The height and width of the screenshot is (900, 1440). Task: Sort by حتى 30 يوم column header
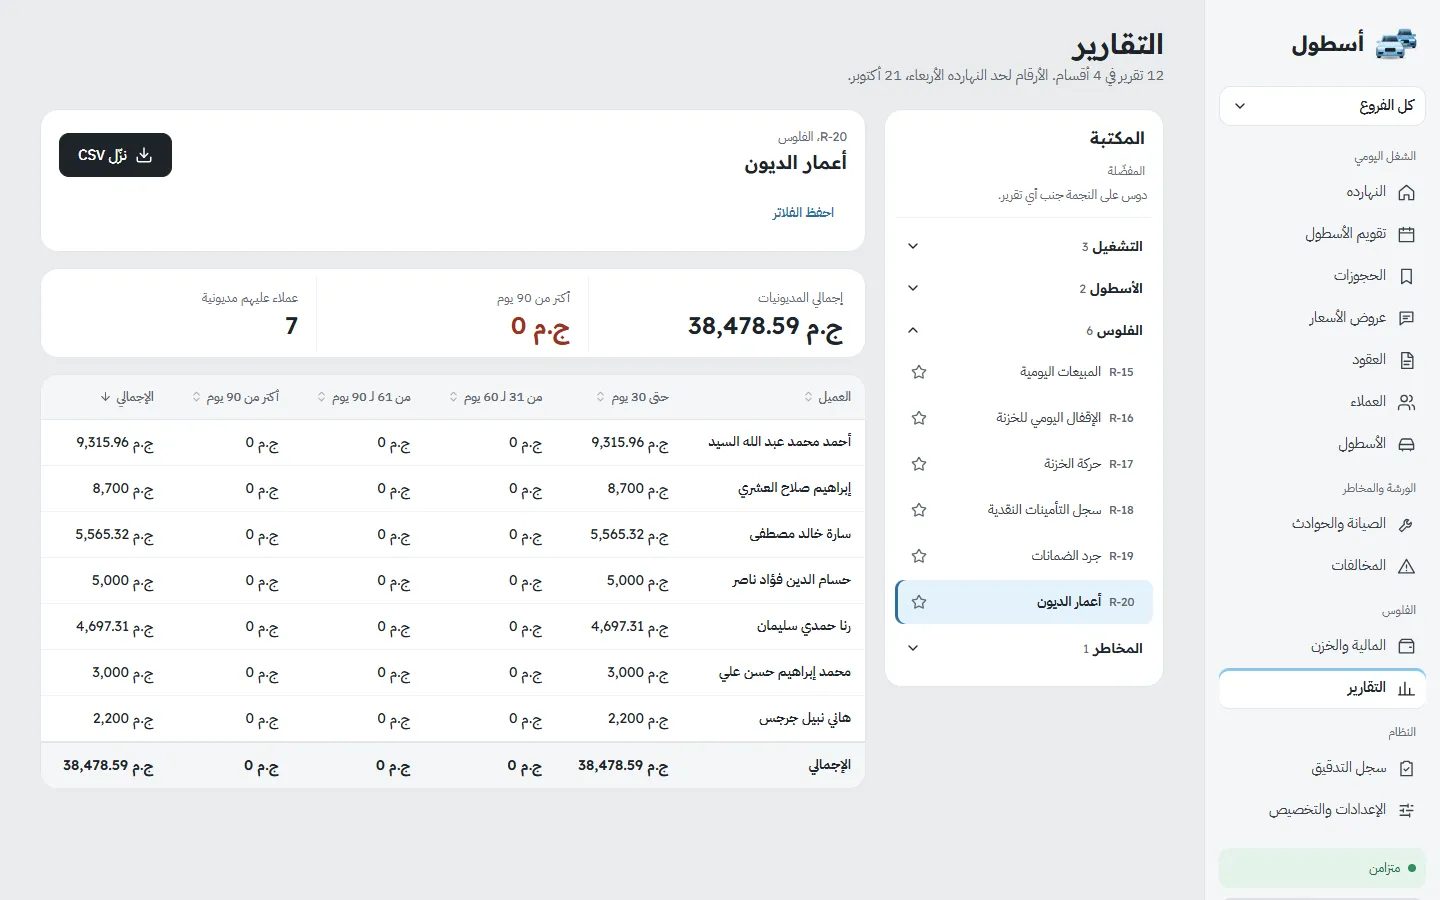pos(632,397)
